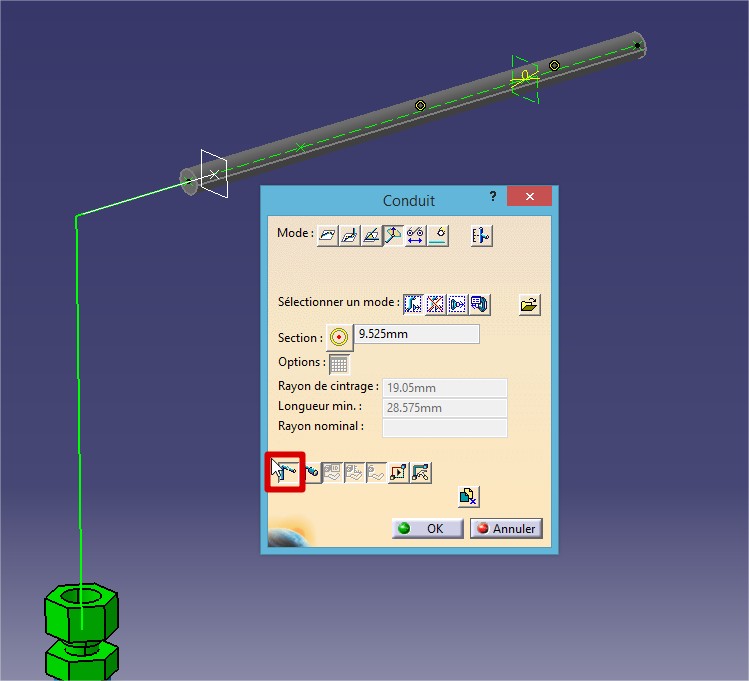Screen dimensions: 749x681
Task: Select the routing mode icon with circle above line
Action: [x=438, y=235]
